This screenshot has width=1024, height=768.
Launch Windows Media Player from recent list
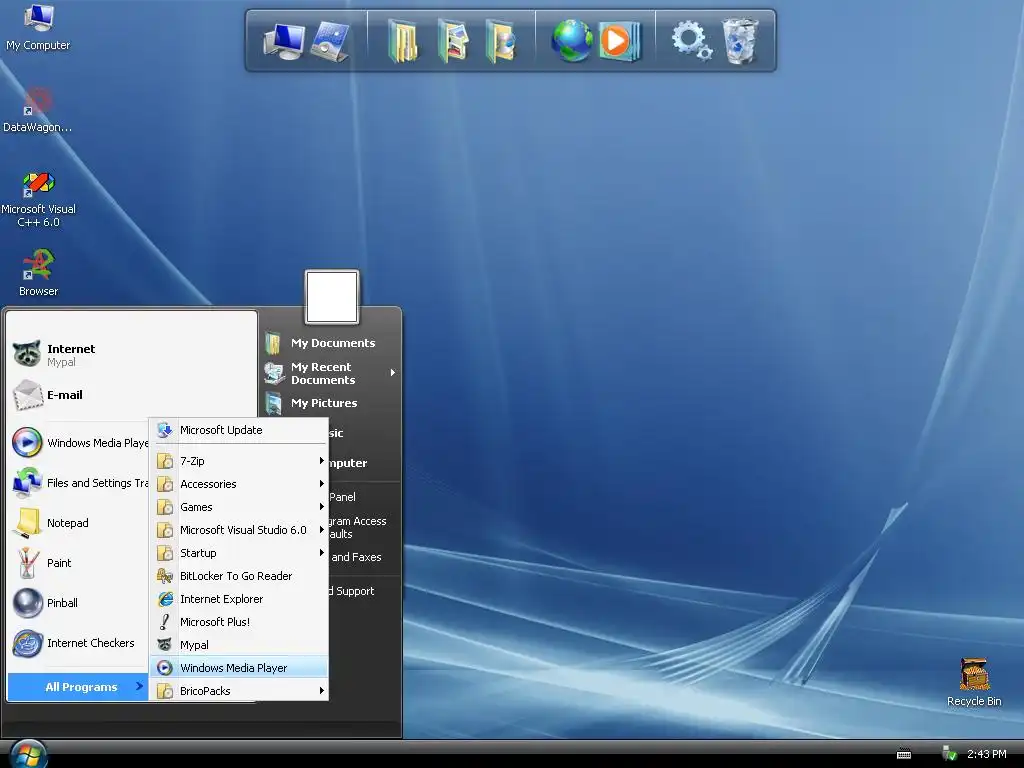80,443
